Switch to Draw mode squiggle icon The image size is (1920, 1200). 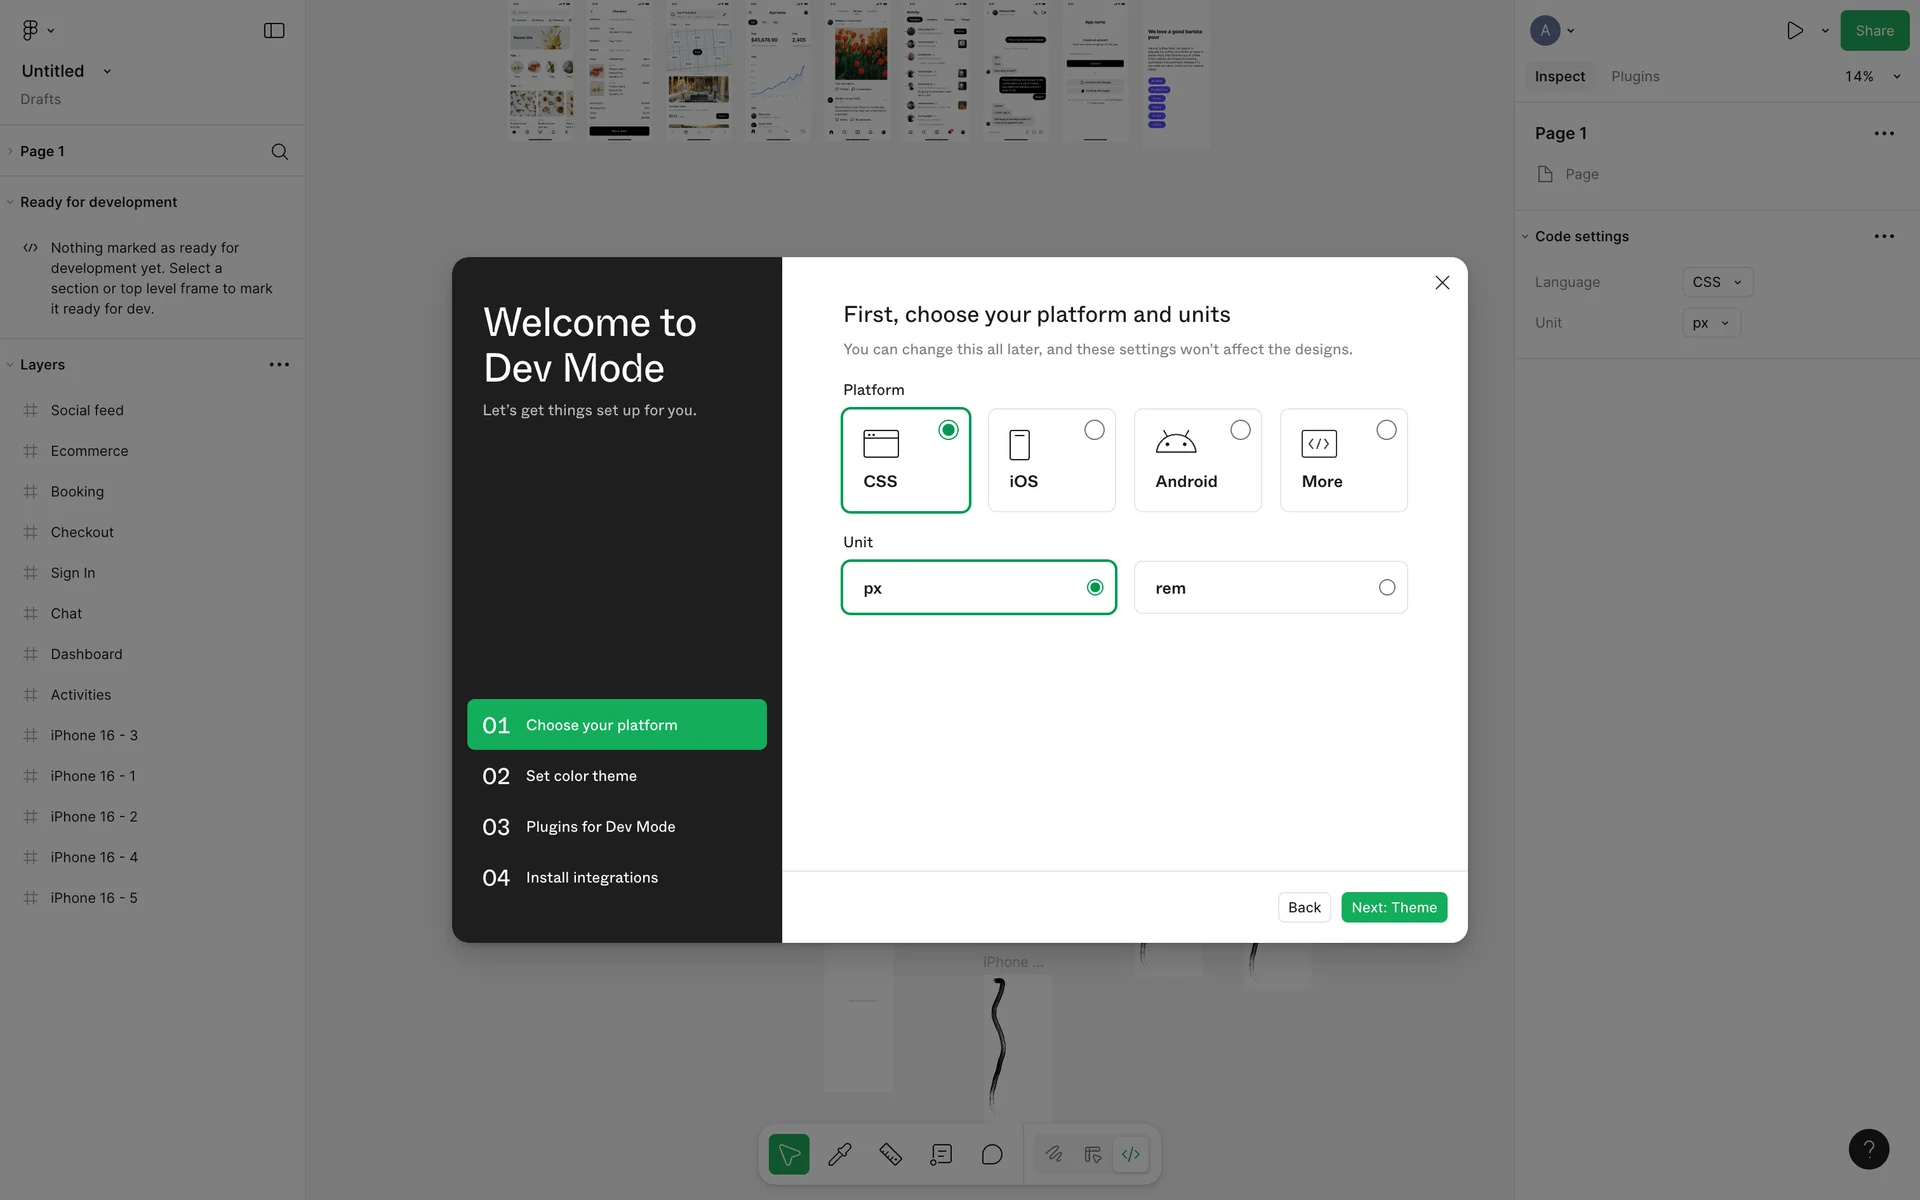click(x=1054, y=1154)
